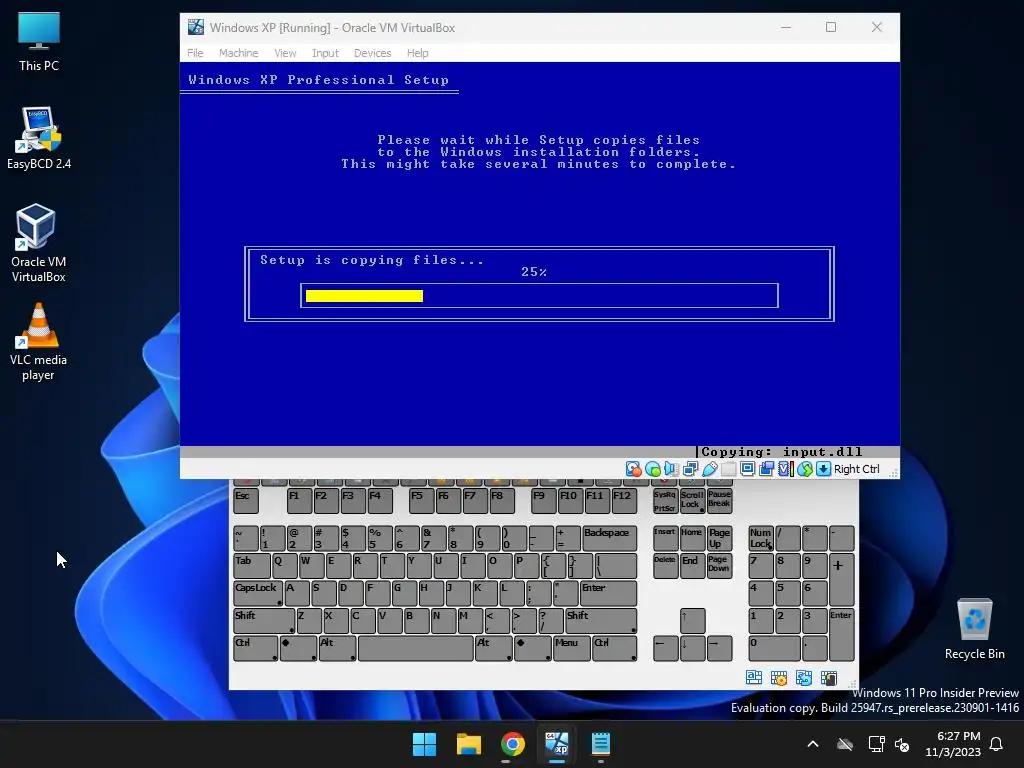Switch to Windows XP VM taskbar icon
This screenshot has height=768, width=1024.
(556, 744)
